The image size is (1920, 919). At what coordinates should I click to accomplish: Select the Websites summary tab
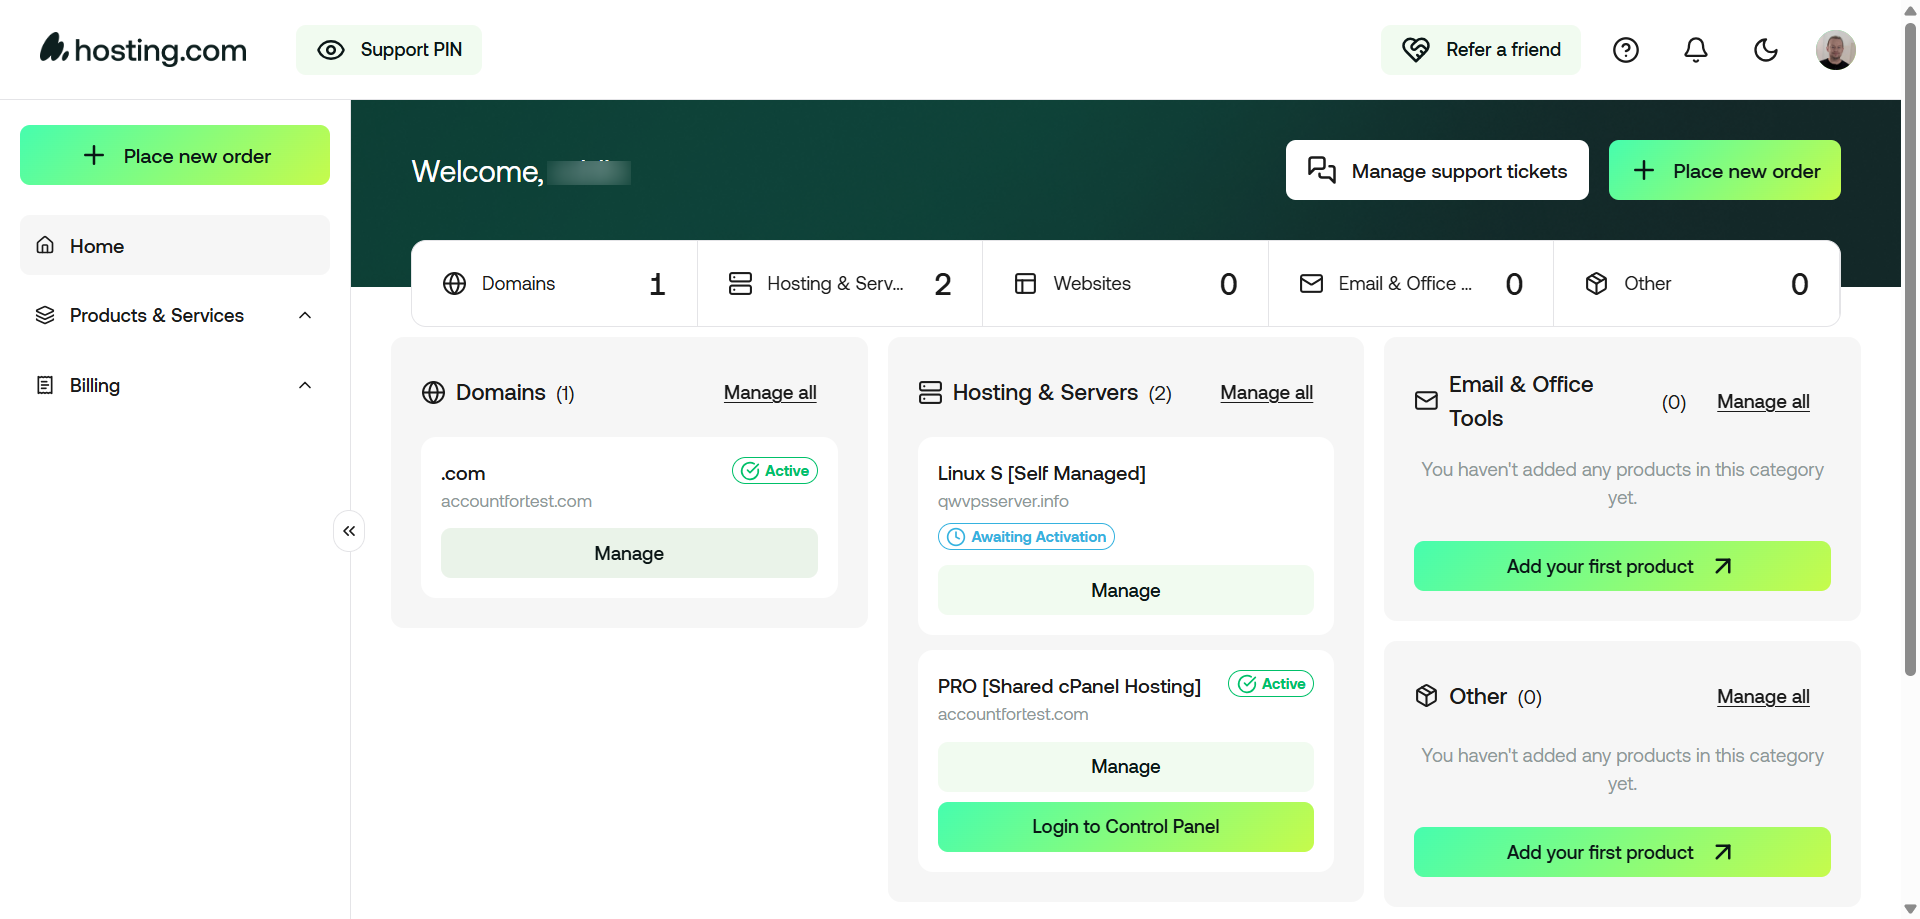1125,284
